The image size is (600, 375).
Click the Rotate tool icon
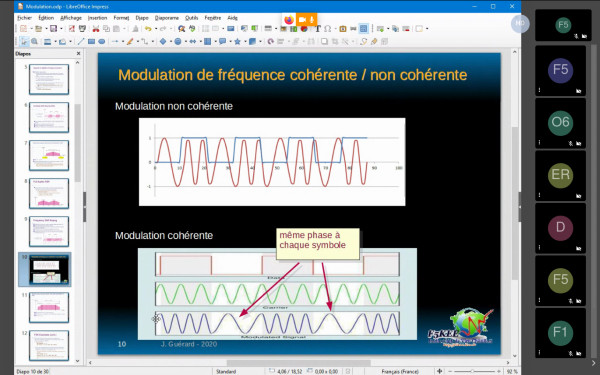click(271, 41)
